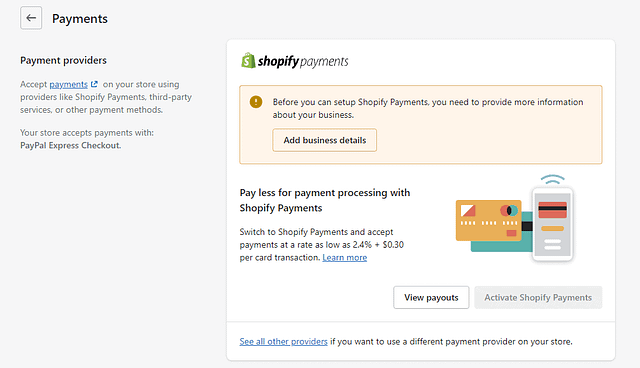Click View payouts button
The width and height of the screenshot is (640, 368).
[x=431, y=297]
